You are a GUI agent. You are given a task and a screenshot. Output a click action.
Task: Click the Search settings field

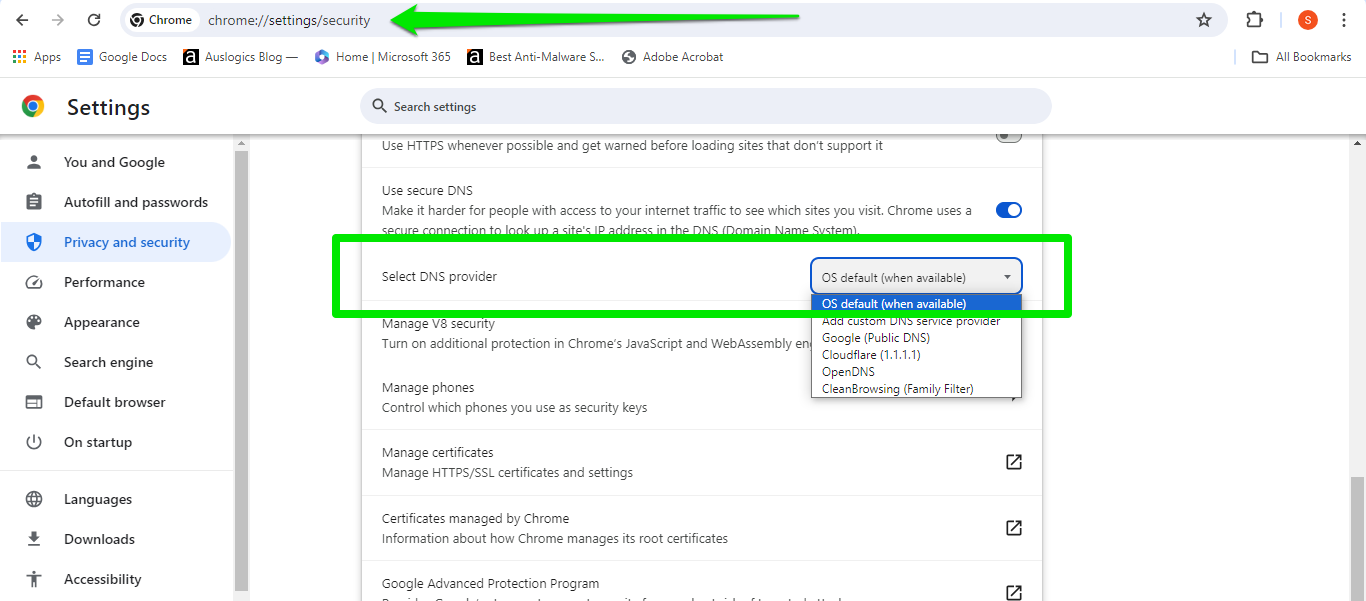tap(705, 106)
